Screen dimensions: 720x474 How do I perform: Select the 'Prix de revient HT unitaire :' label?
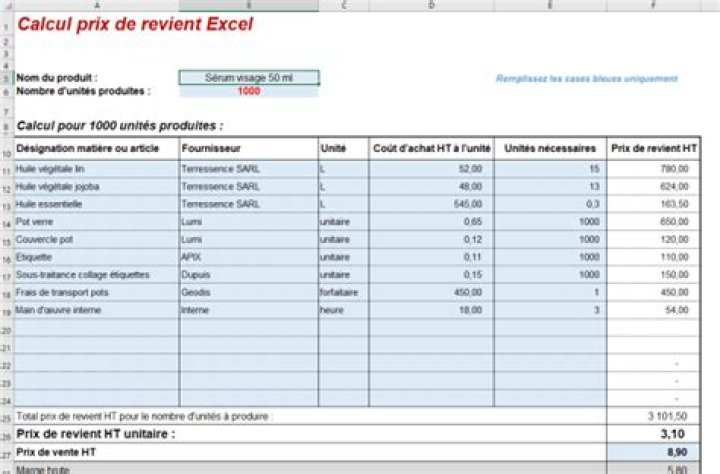[x=96, y=434]
